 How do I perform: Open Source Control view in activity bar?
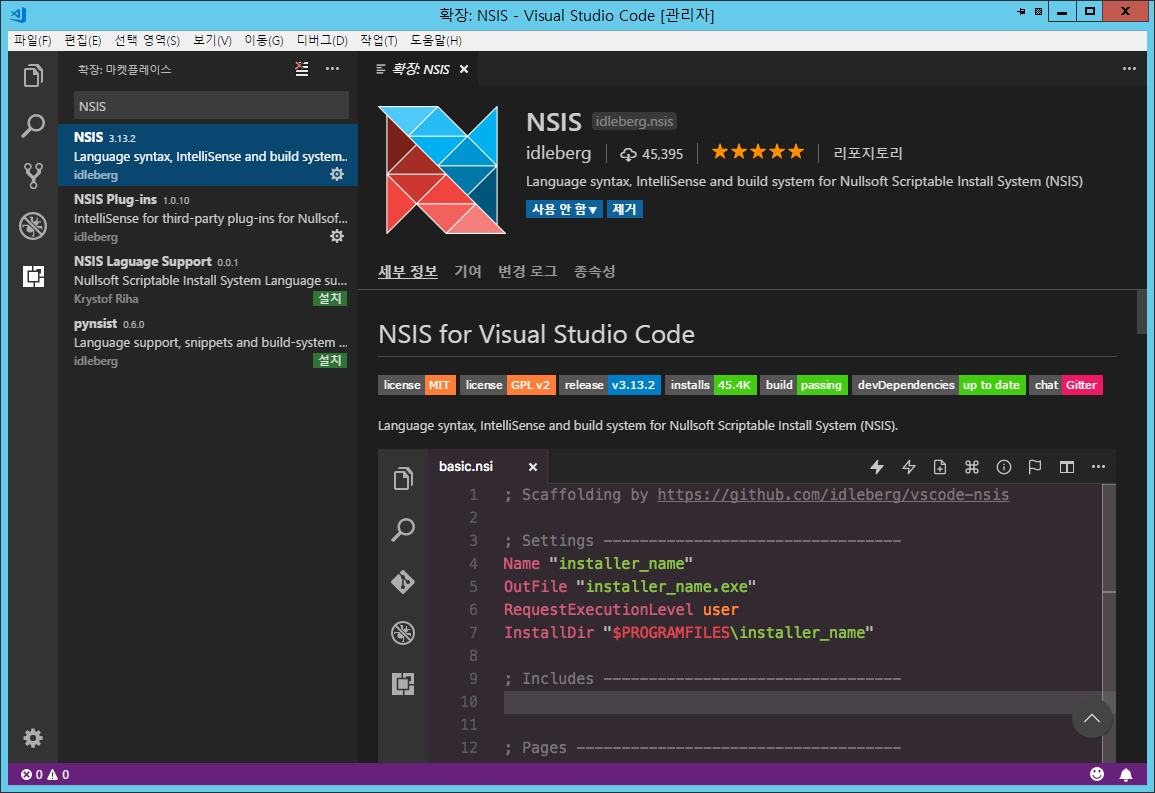click(33, 176)
